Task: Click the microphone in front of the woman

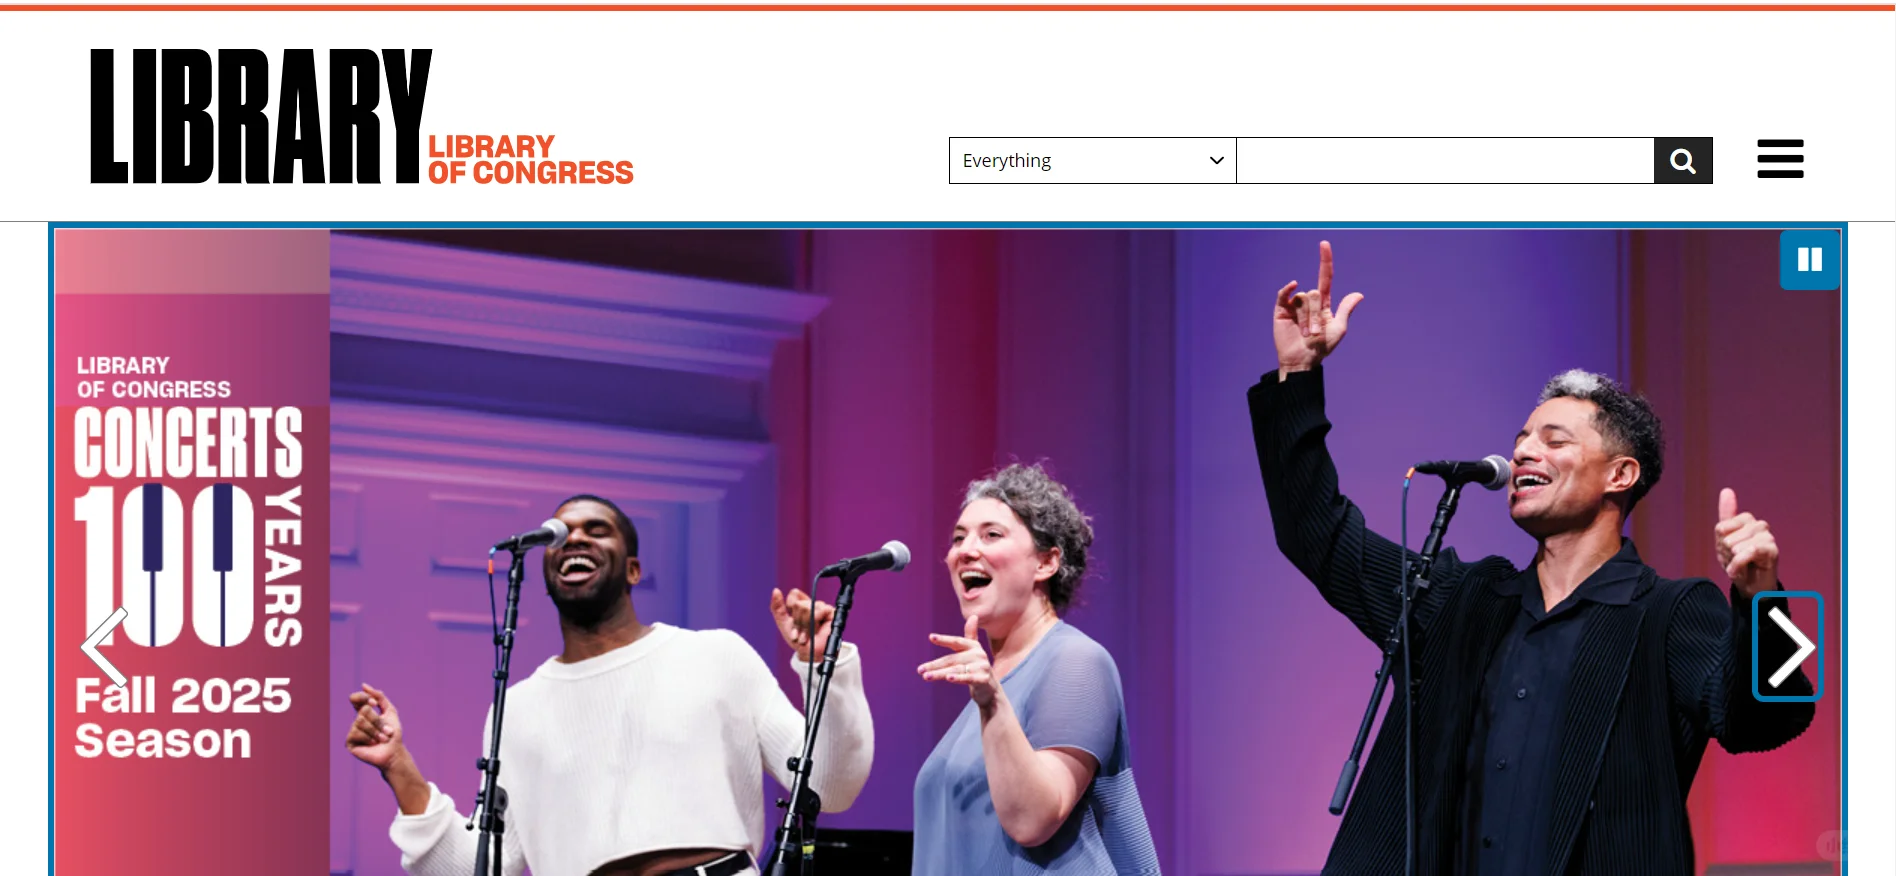Action: click(x=868, y=560)
